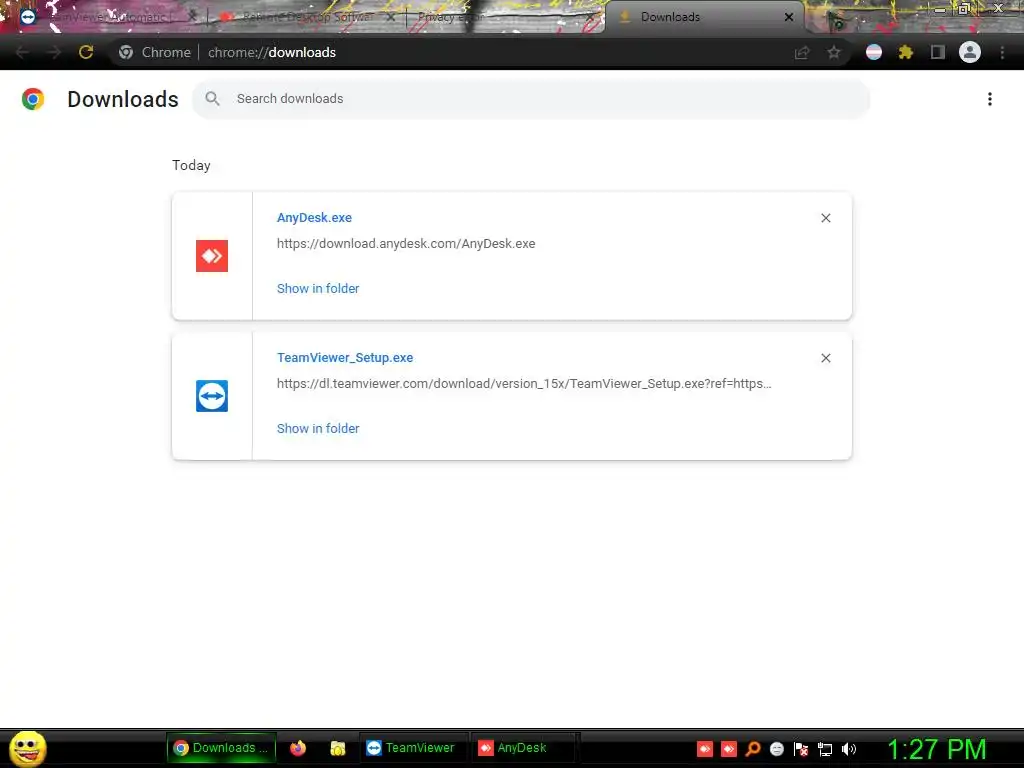Select Downloads Chrome taskbar button
Screen dimensions: 1024x768
[x=221, y=748]
